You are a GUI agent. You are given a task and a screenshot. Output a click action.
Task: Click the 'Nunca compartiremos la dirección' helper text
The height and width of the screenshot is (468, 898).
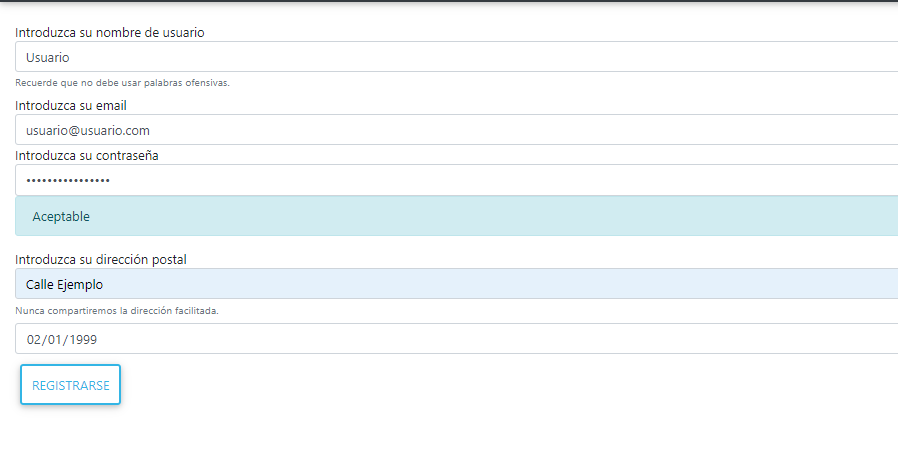[x=117, y=310]
